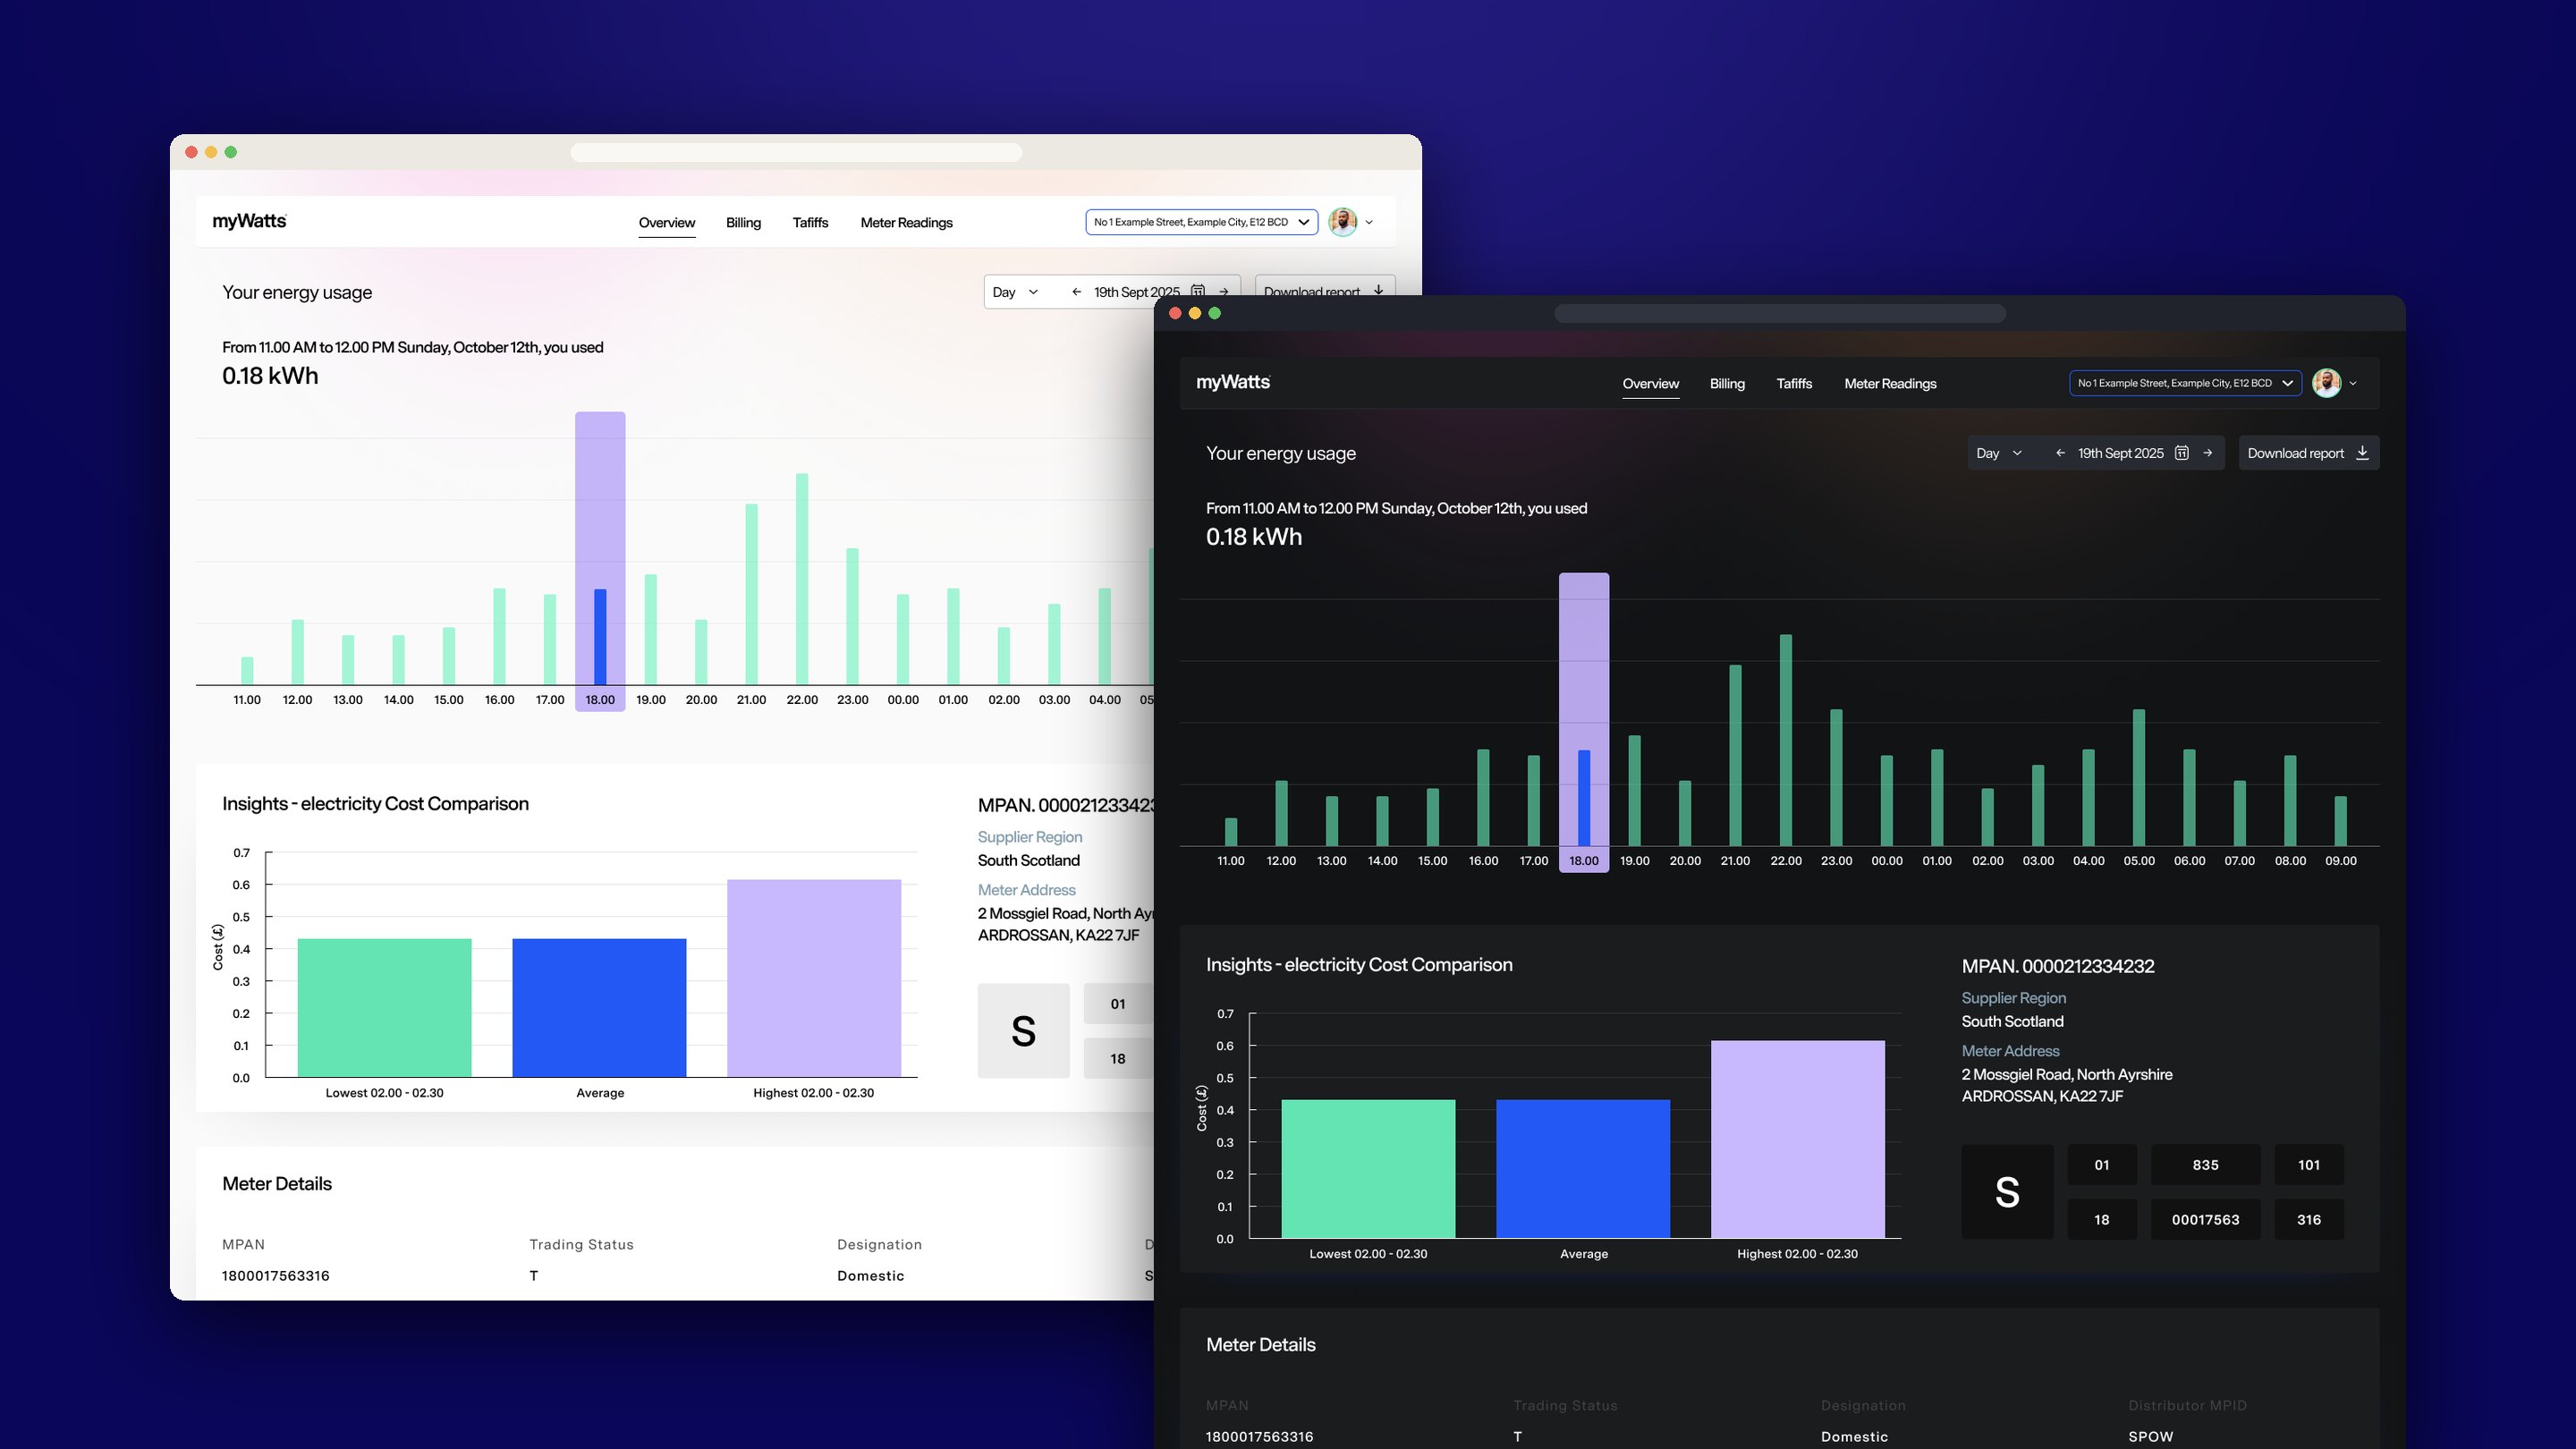Open Overview tab in dark window
Image resolution: width=2576 pixels, height=1449 pixels.
pos(1650,383)
